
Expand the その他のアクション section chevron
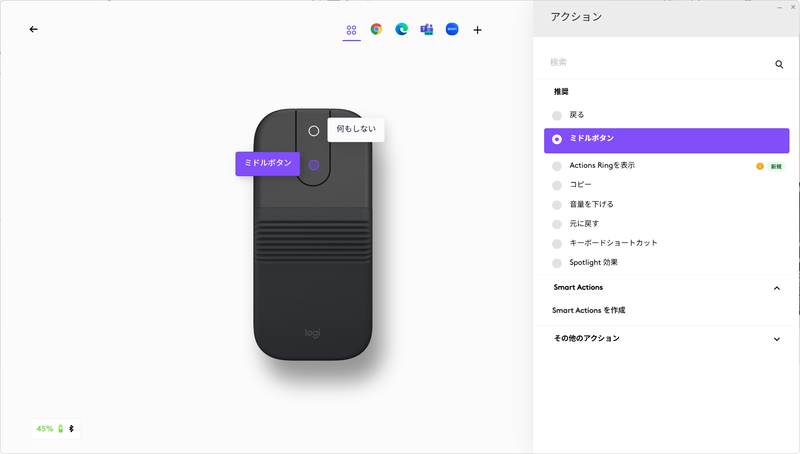777,339
